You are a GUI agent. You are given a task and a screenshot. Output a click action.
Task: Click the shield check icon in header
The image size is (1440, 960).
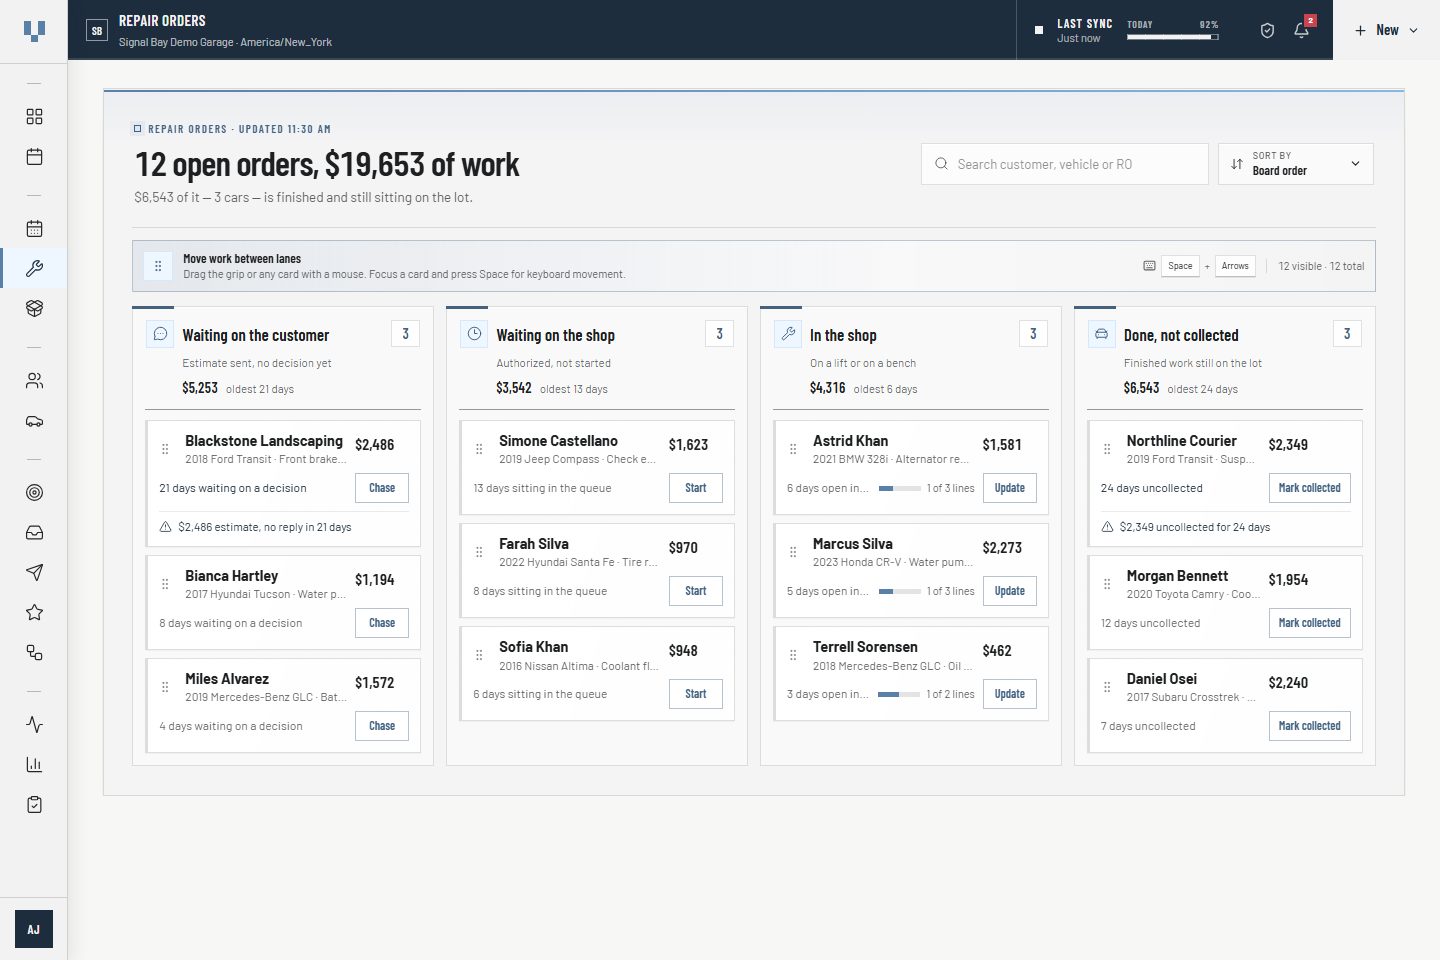click(x=1267, y=31)
